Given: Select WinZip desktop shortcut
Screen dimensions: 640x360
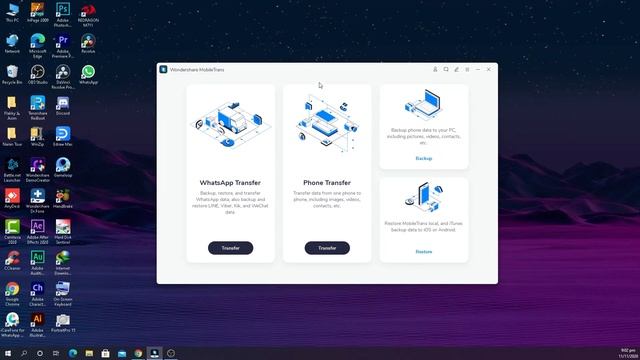Looking at the screenshot, I should pyautogui.click(x=38, y=137).
